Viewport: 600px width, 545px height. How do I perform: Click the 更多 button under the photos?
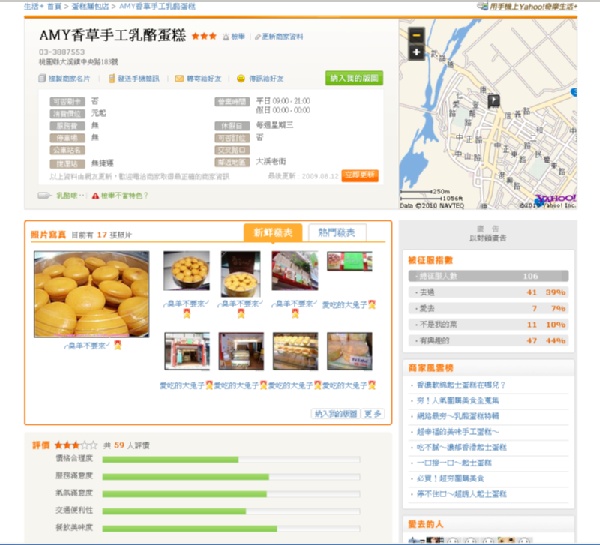(372, 414)
